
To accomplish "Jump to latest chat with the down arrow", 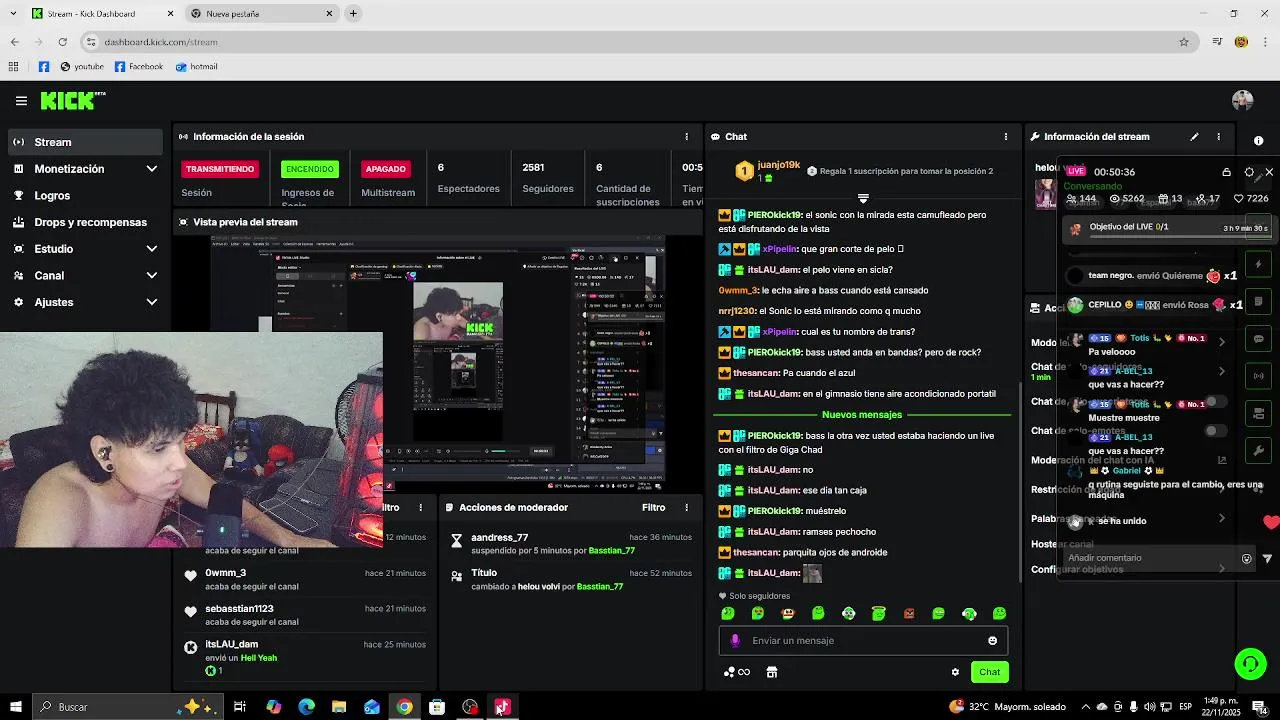I will 863,198.
